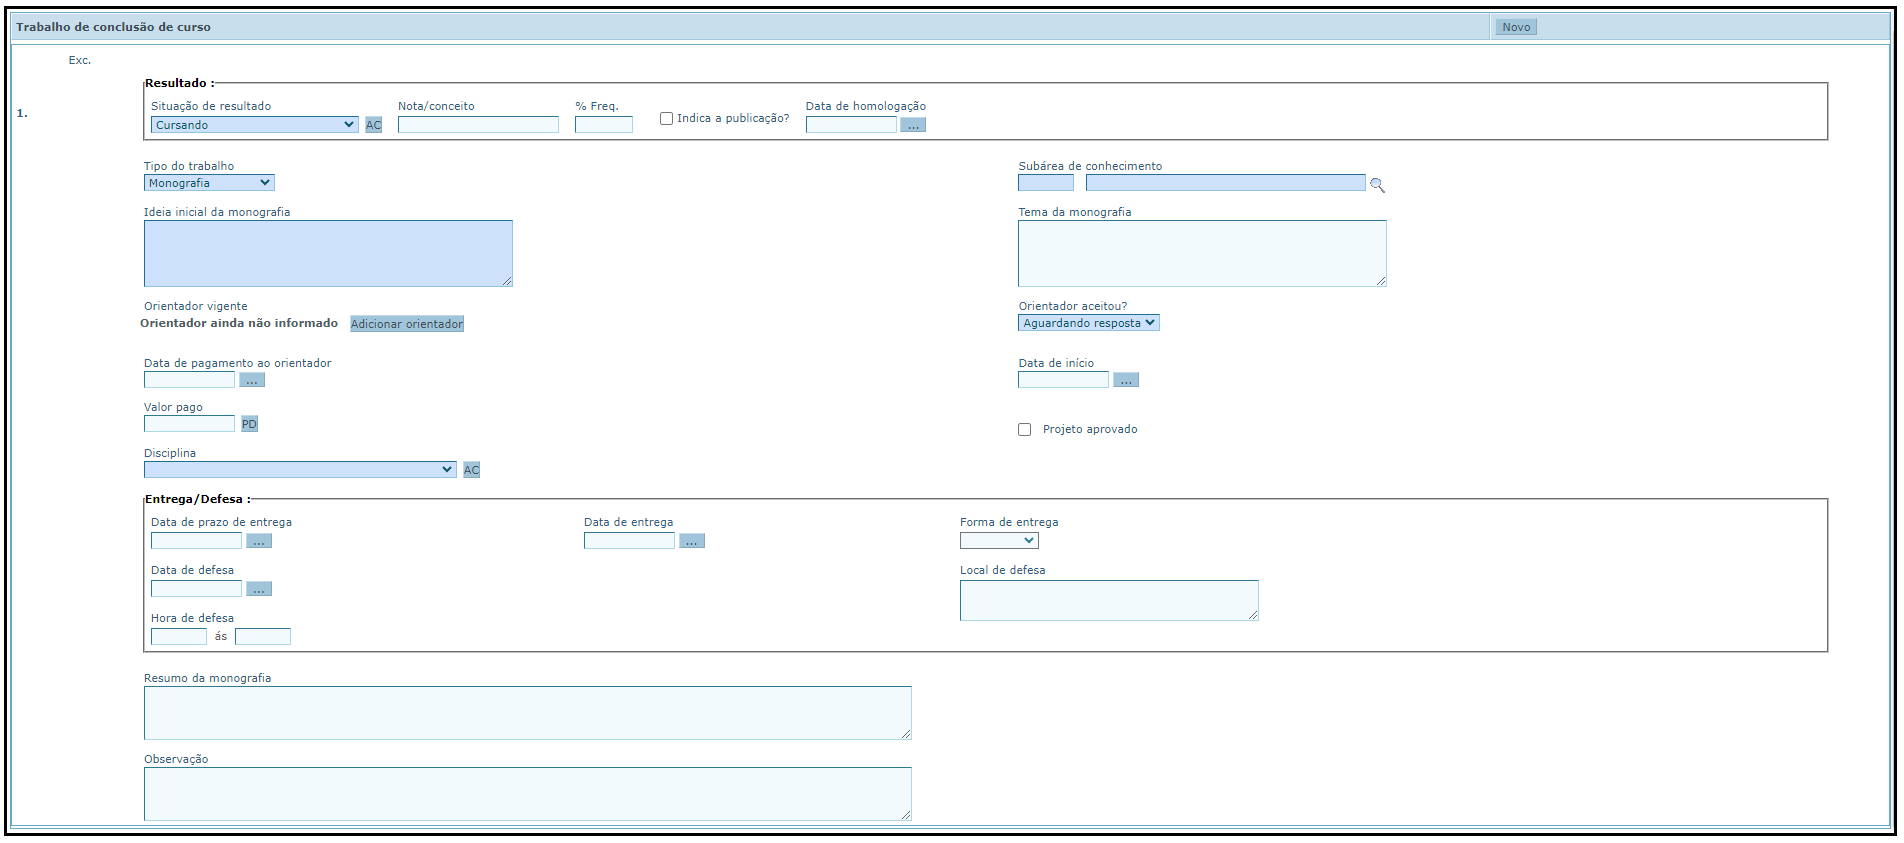Click the Data de defesa field
This screenshot has width=1904, height=843.
click(x=196, y=589)
